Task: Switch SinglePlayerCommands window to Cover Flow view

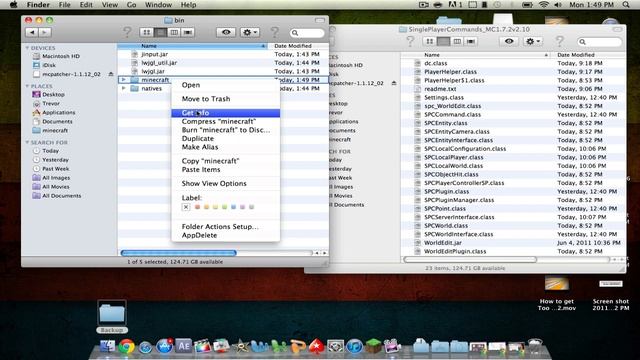Action: click(471, 41)
